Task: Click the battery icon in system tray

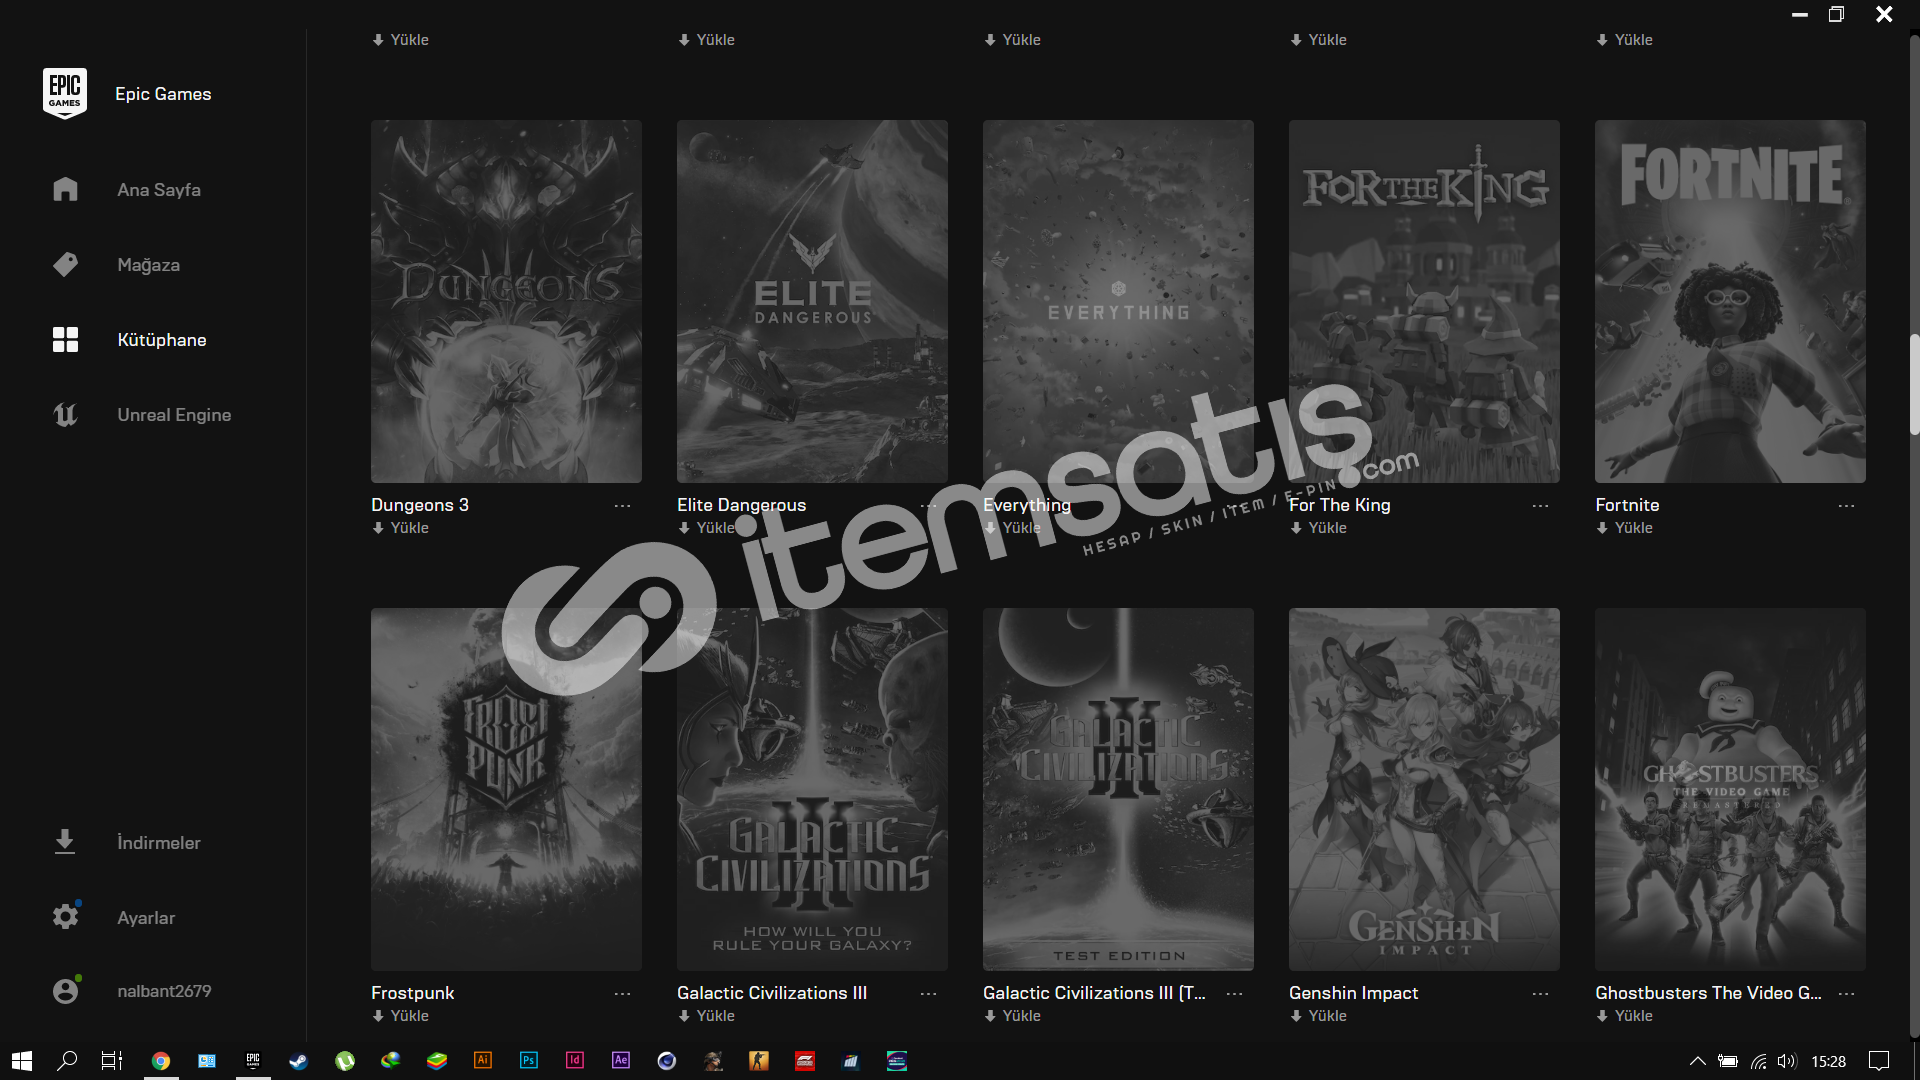Action: (1728, 1061)
